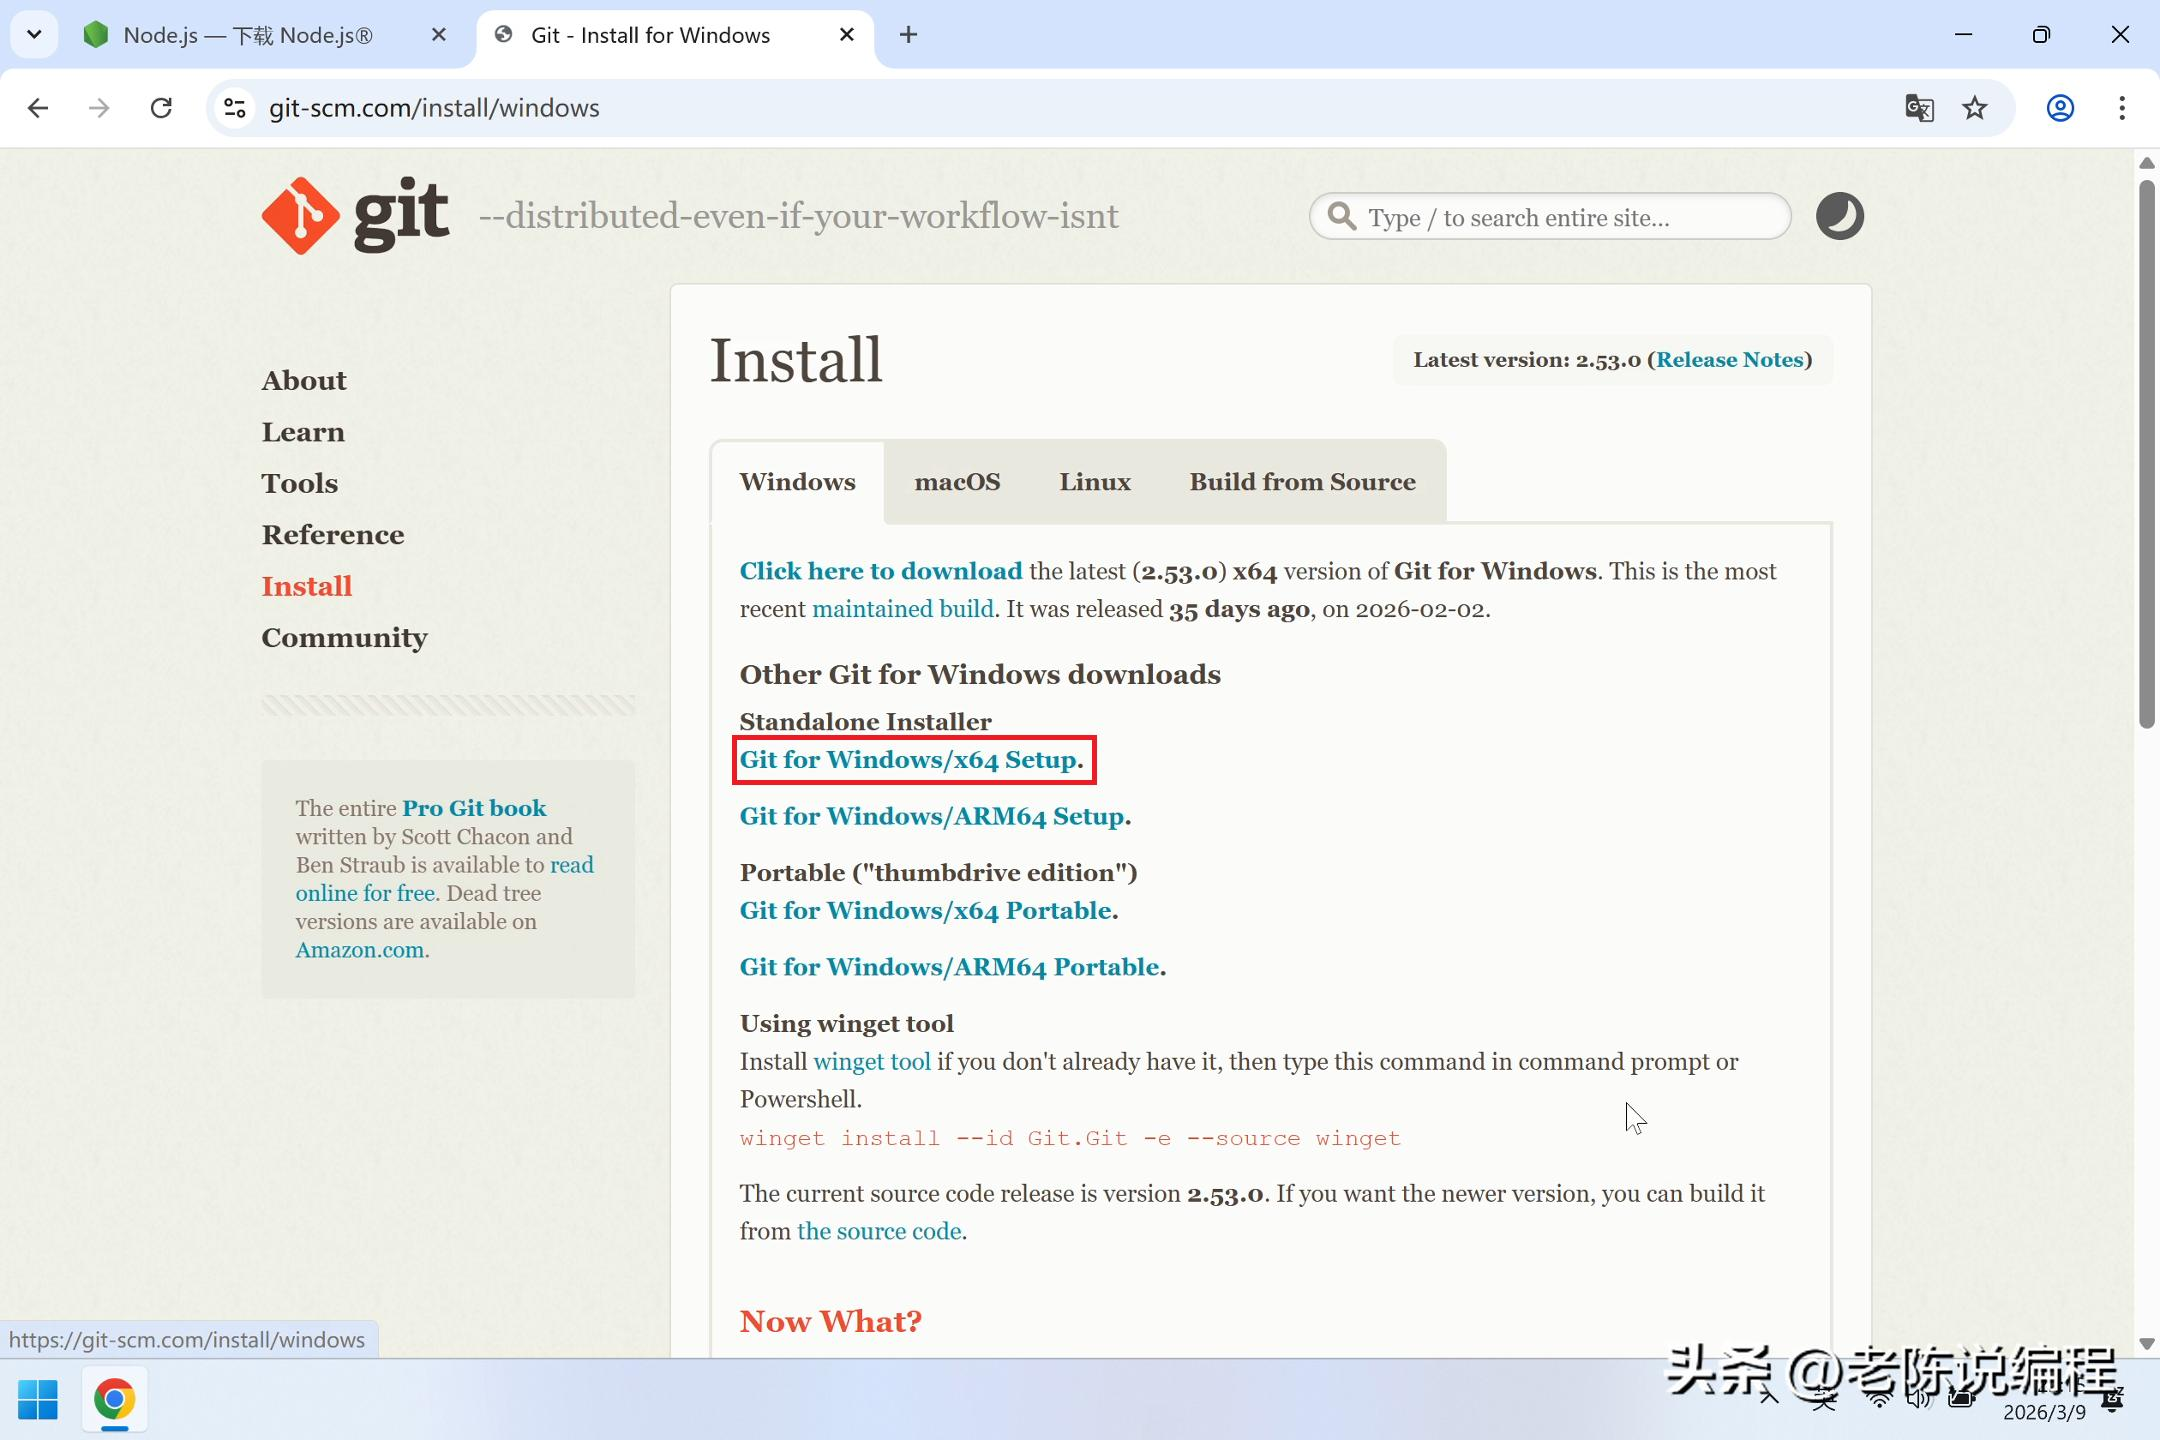Open new tab with plus icon
This screenshot has width=2160, height=1440.
(908, 35)
